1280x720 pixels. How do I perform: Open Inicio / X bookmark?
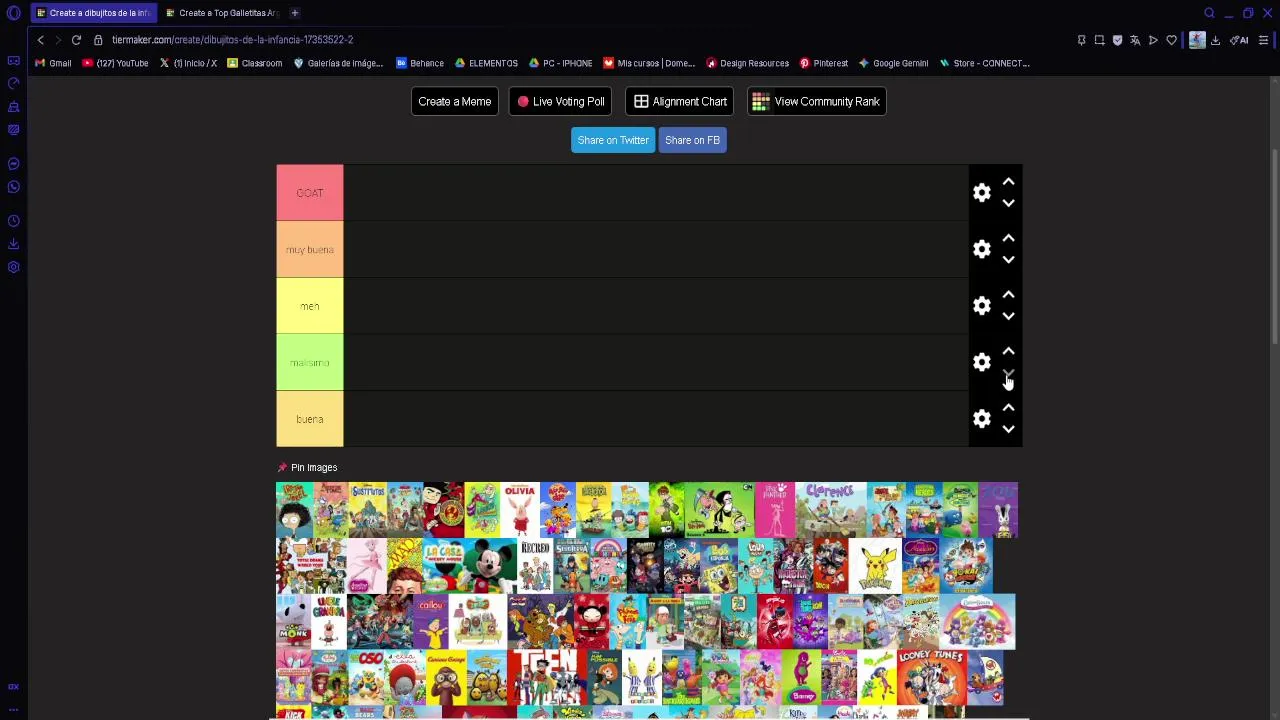[x=188, y=63]
